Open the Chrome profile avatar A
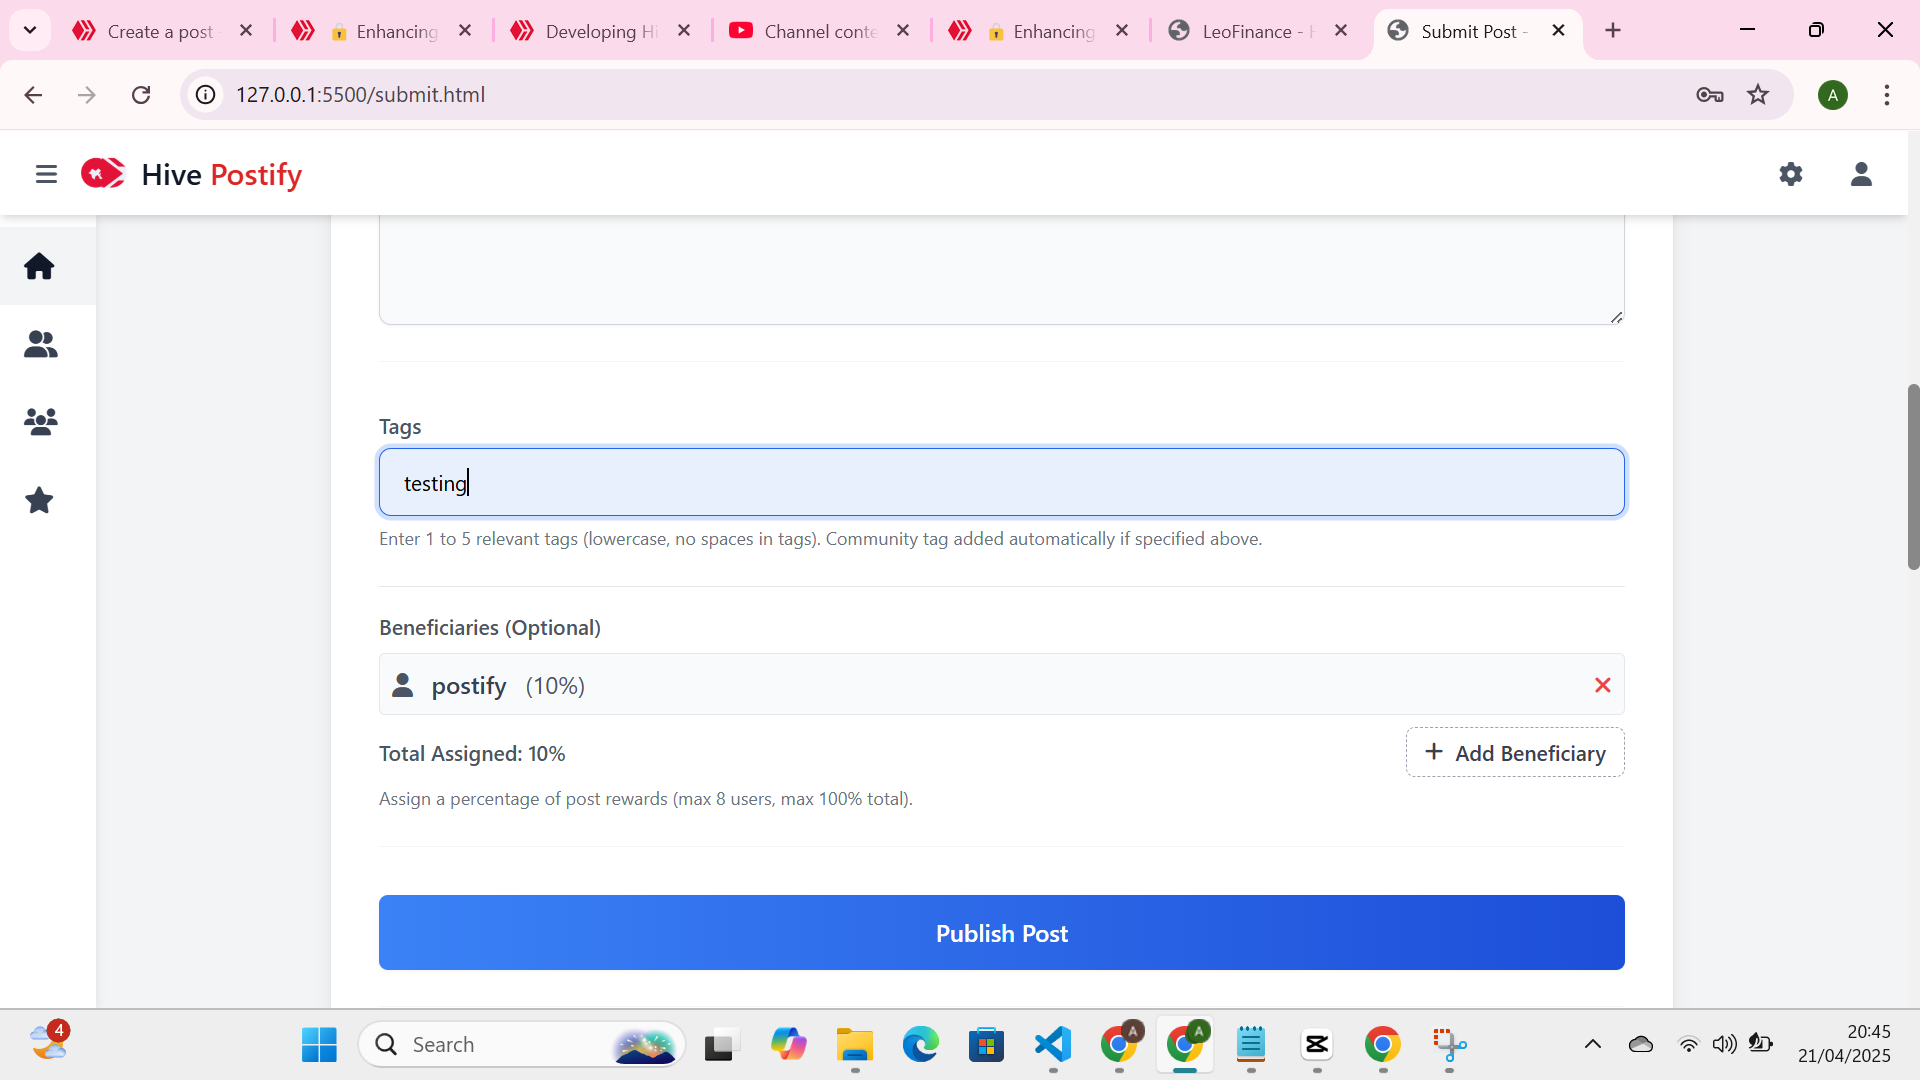Image resolution: width=1920 pixels, height=1080 pixels. 1833,95
